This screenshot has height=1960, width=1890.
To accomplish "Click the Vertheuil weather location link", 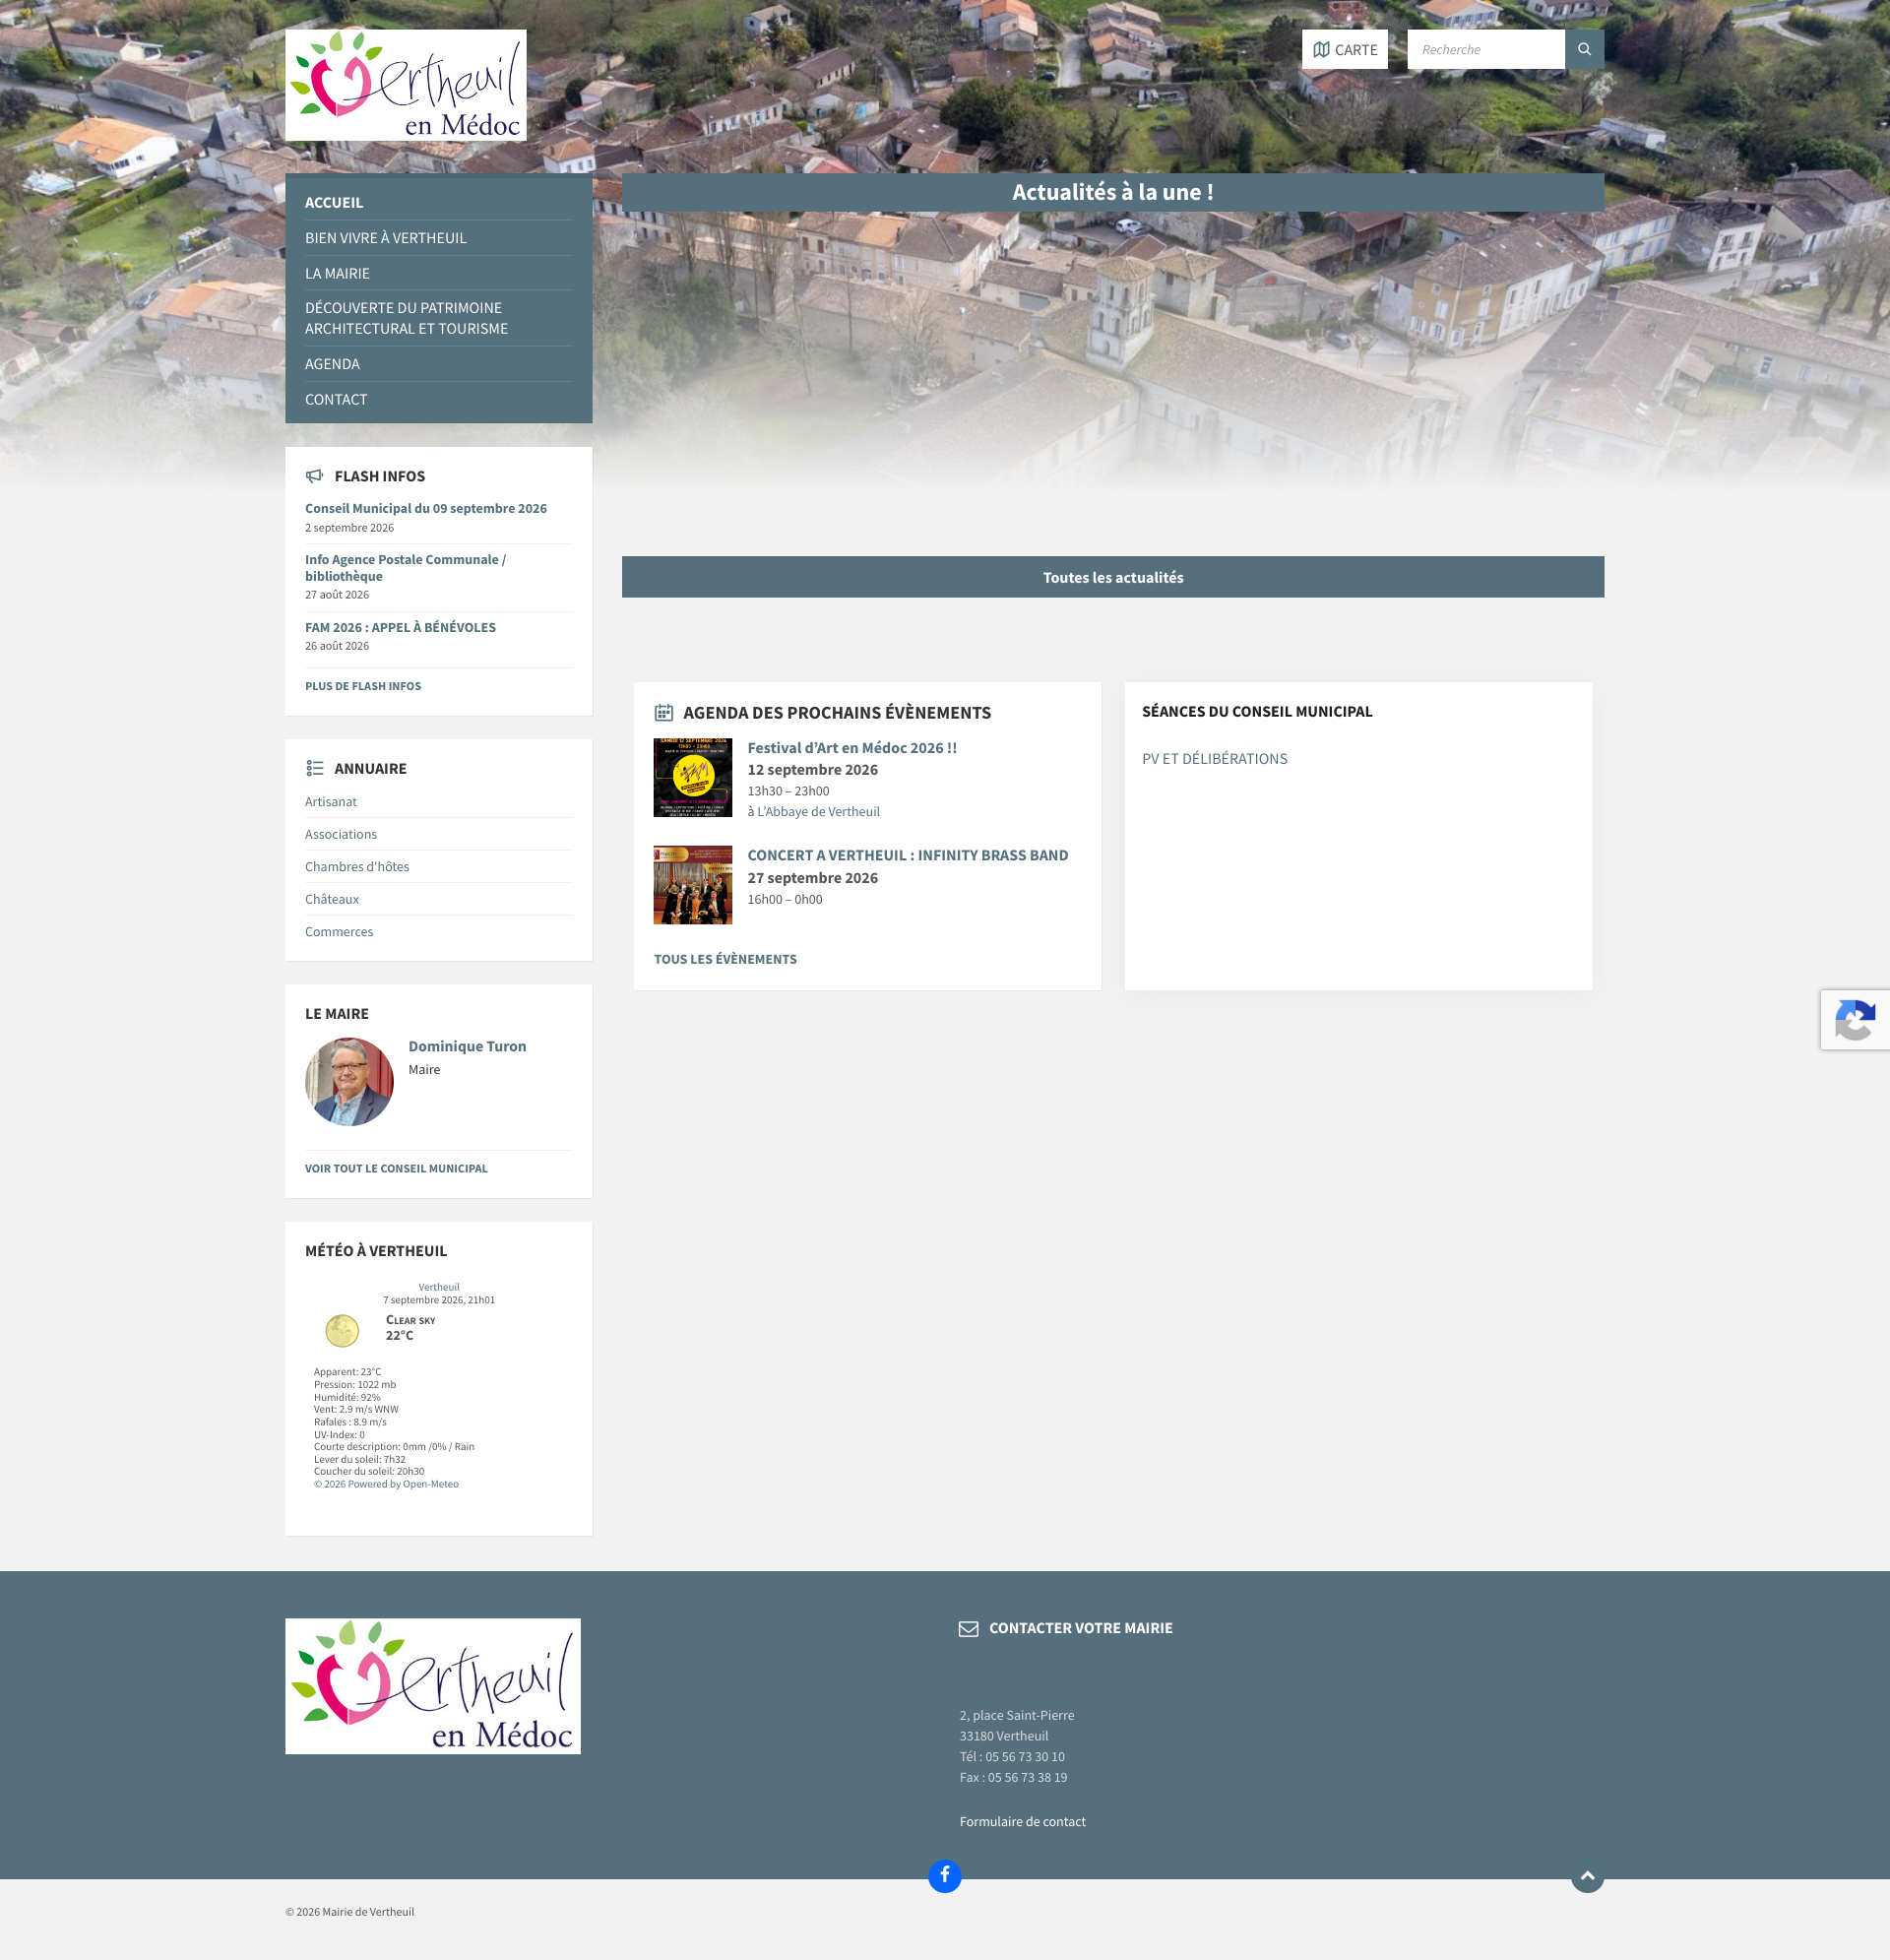I will click(x=439, y=1287).
